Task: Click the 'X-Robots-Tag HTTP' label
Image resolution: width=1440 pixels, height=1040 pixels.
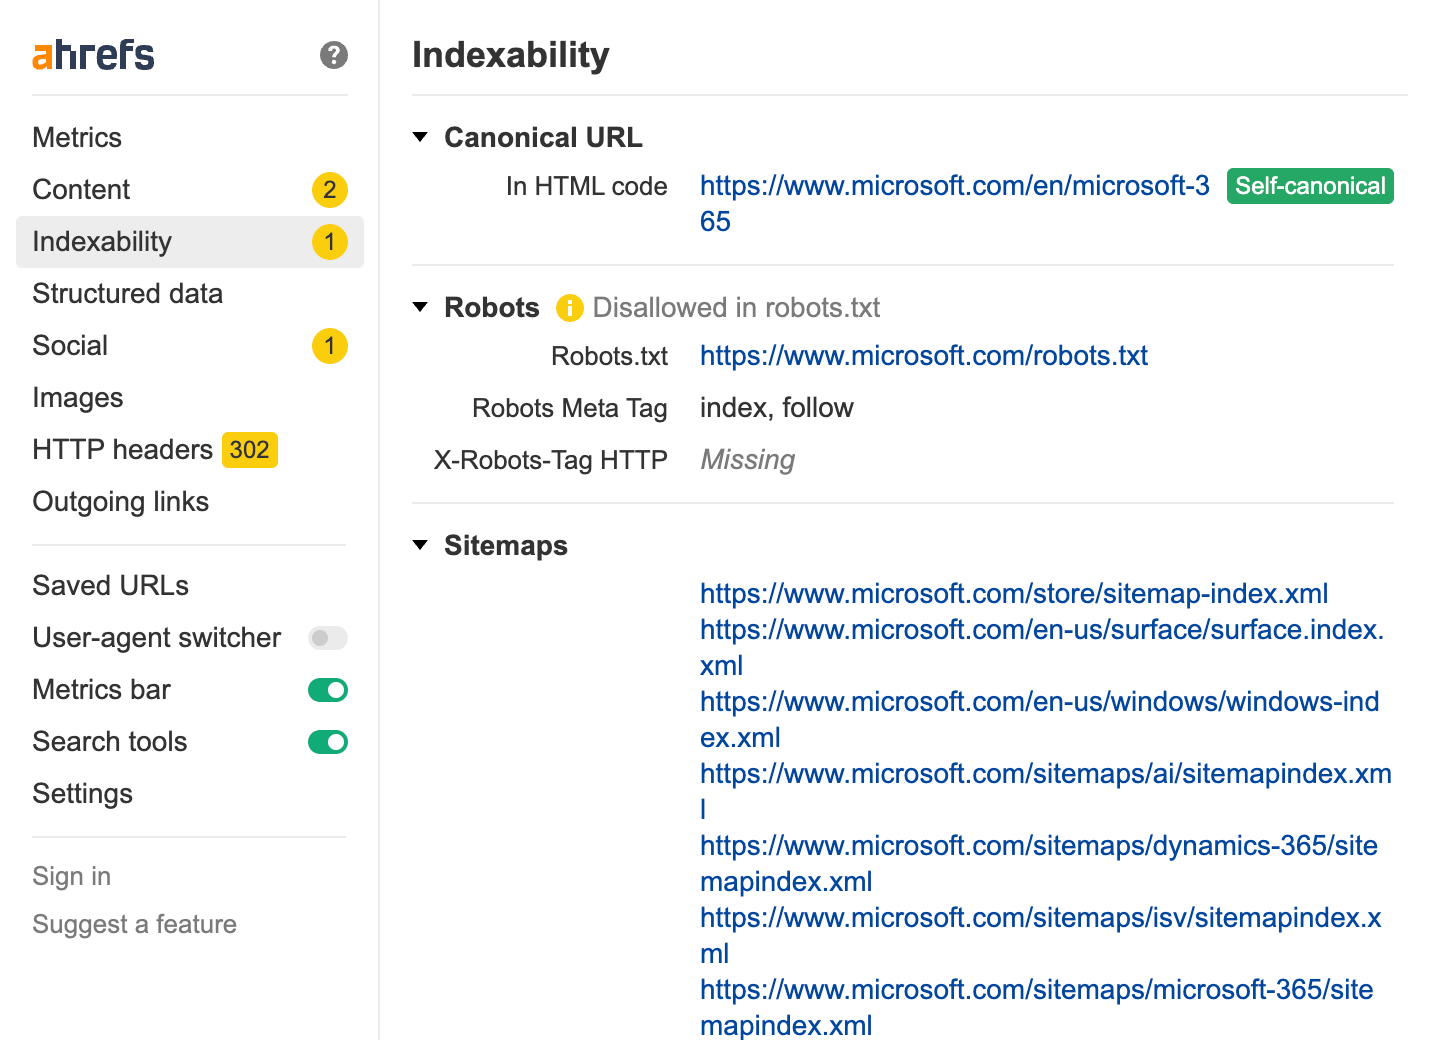Action: point(551,460)
